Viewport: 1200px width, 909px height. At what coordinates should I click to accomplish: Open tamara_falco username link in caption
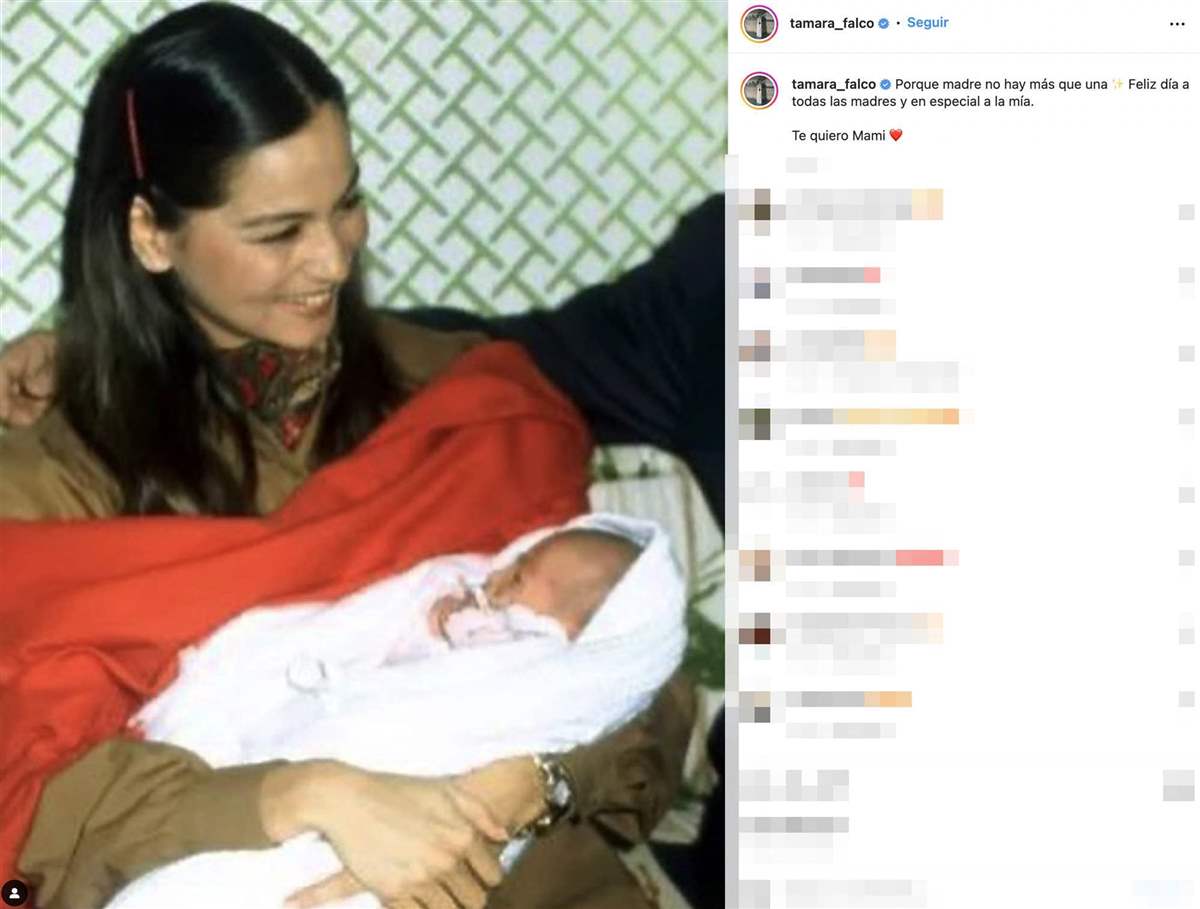(x=834, y=85)
